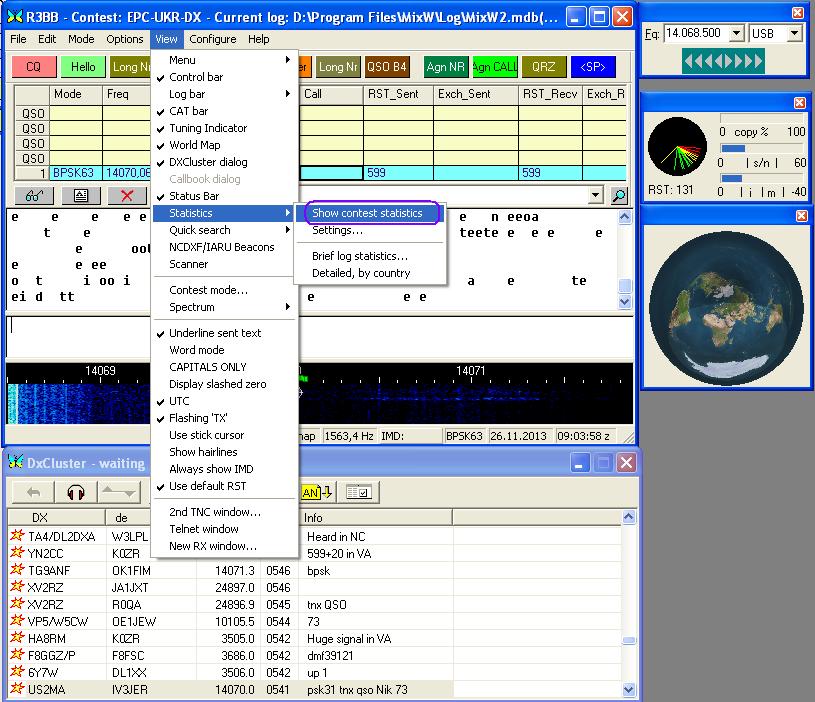The width and height of the screenshot is (815, 702).
Task: Click the magnifier search icon beside the combo box
Action: click(619, 196)
